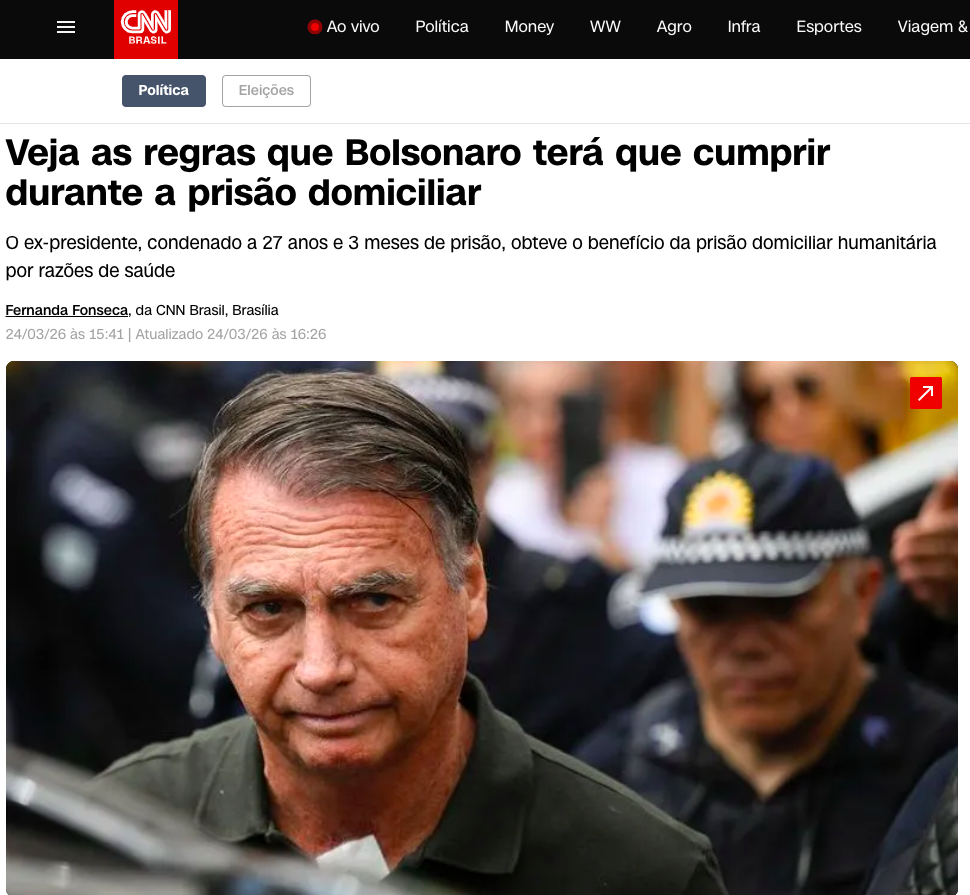Click the article subtitle about prisão domiciliar humanitária
Screen dimensions: 970x895
click(x=471, y=257)
